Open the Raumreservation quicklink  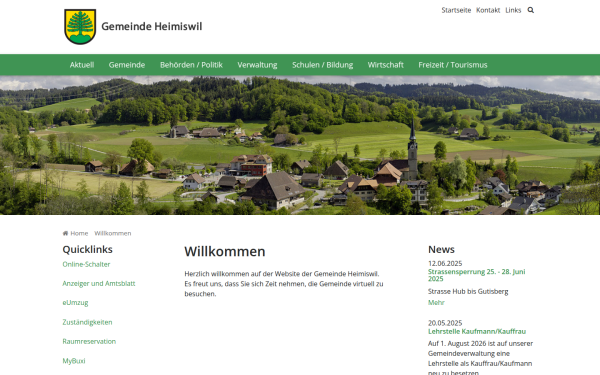89,341
